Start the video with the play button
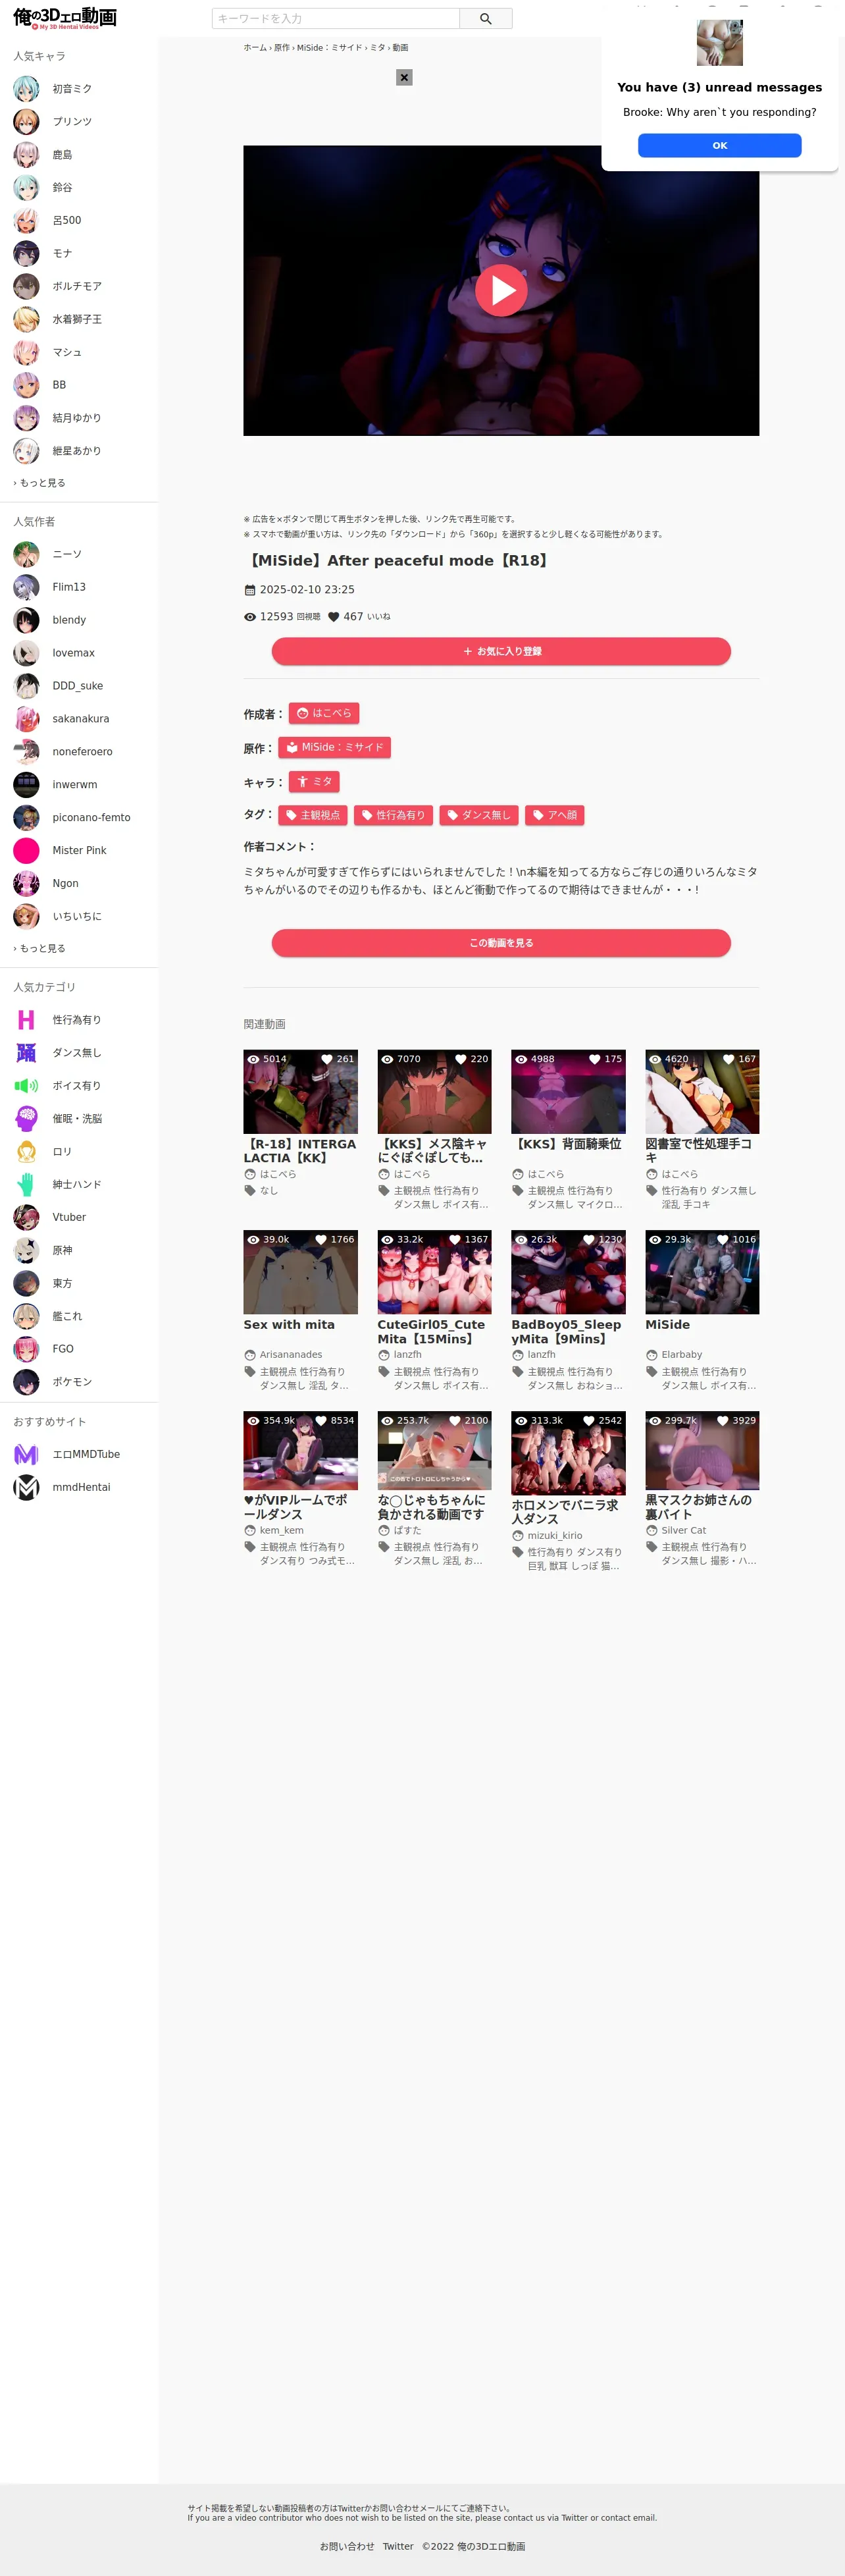Screen dimensions: 845x2576 click(501, 290)
